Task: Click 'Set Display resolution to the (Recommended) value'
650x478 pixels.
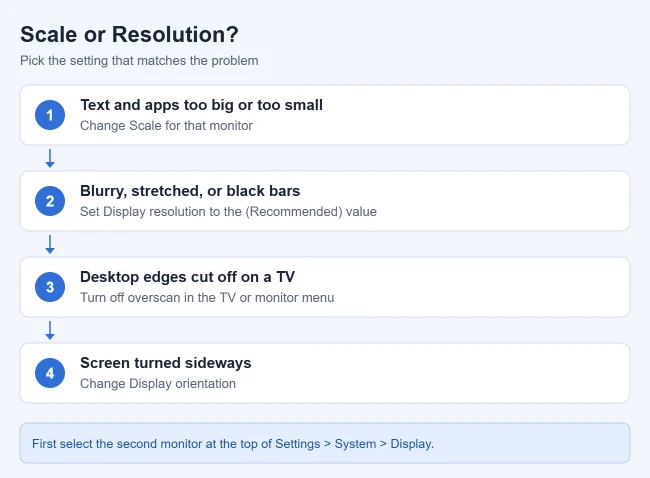Action: pyautogui.click(x=228, y=211)
